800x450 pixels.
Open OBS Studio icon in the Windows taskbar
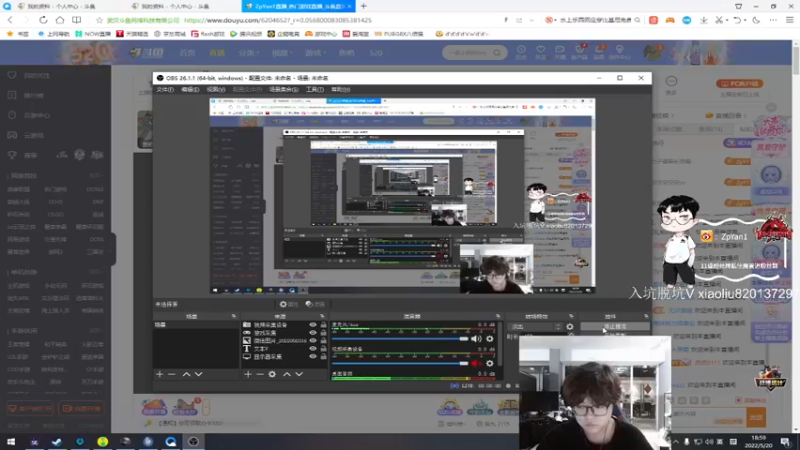pyautogui.click(x=193, y=441)
